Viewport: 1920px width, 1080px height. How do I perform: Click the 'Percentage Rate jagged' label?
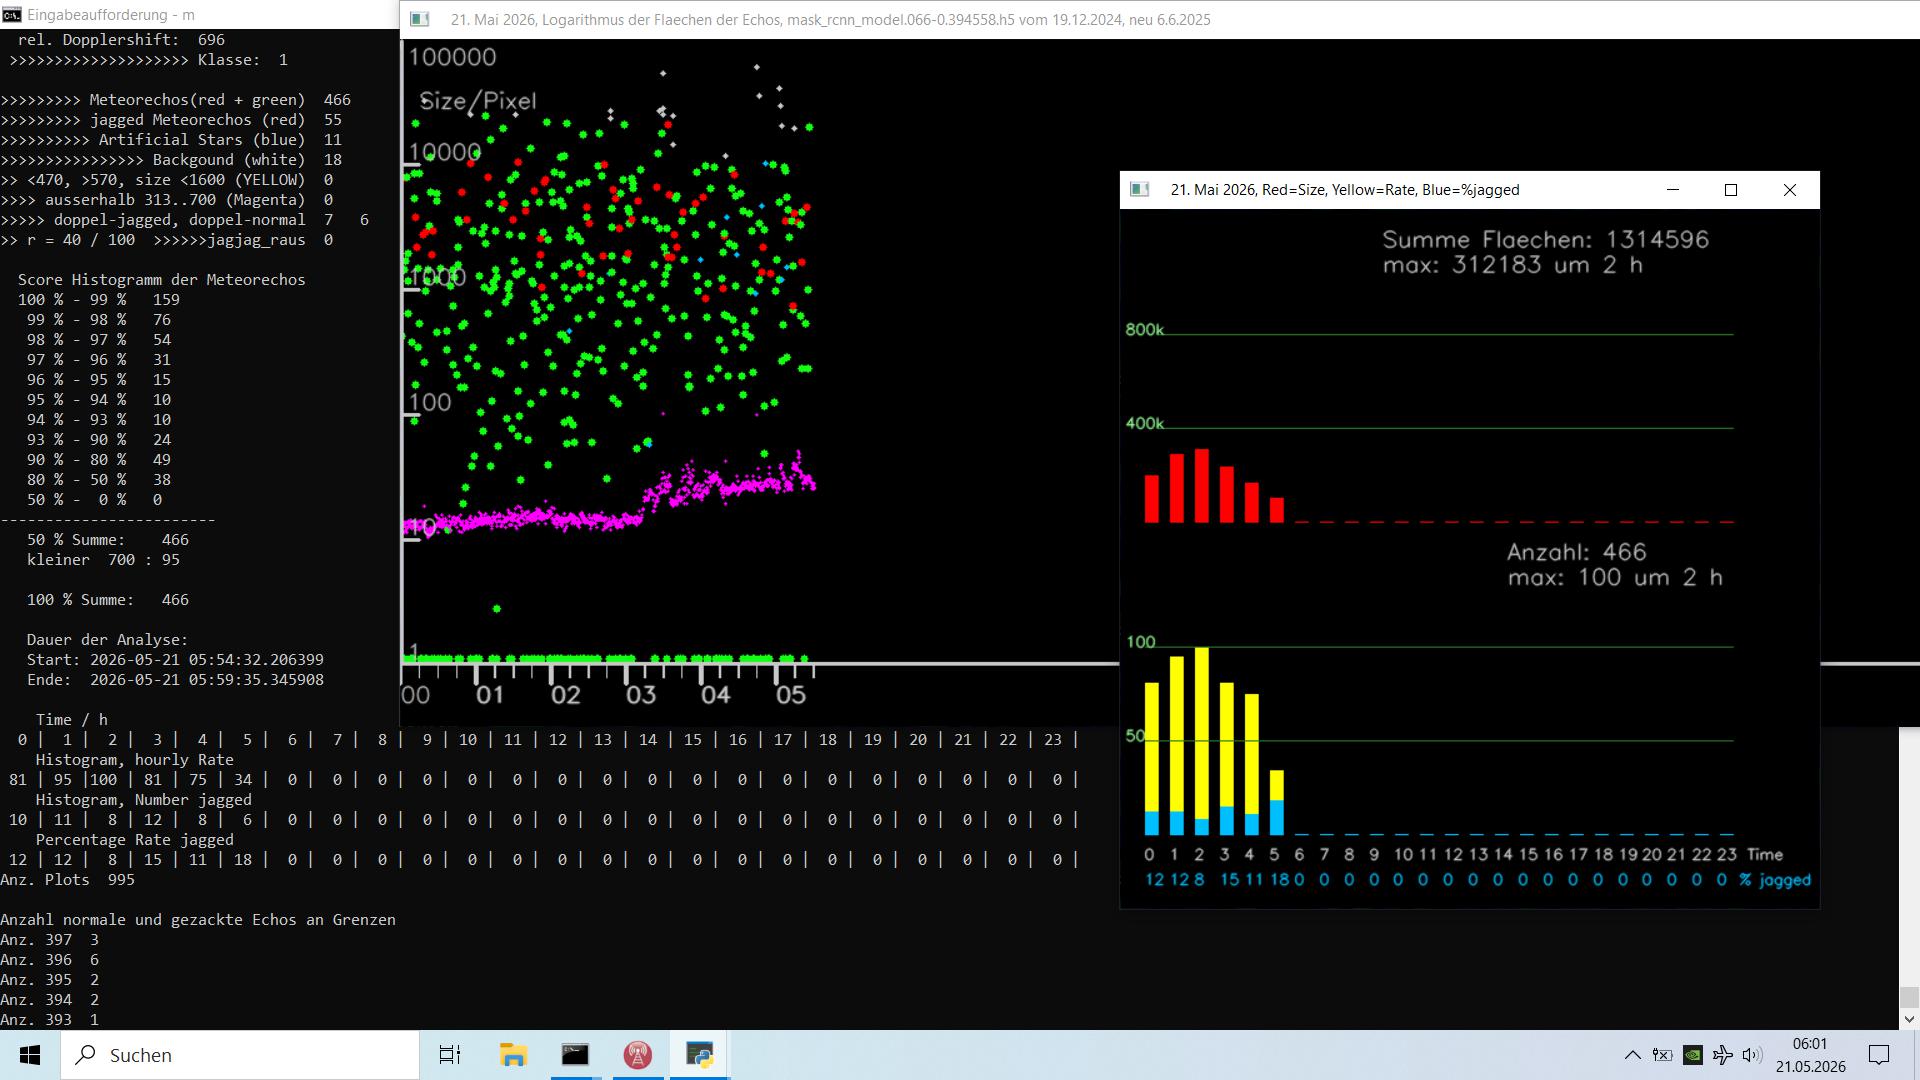pos(134,840)
